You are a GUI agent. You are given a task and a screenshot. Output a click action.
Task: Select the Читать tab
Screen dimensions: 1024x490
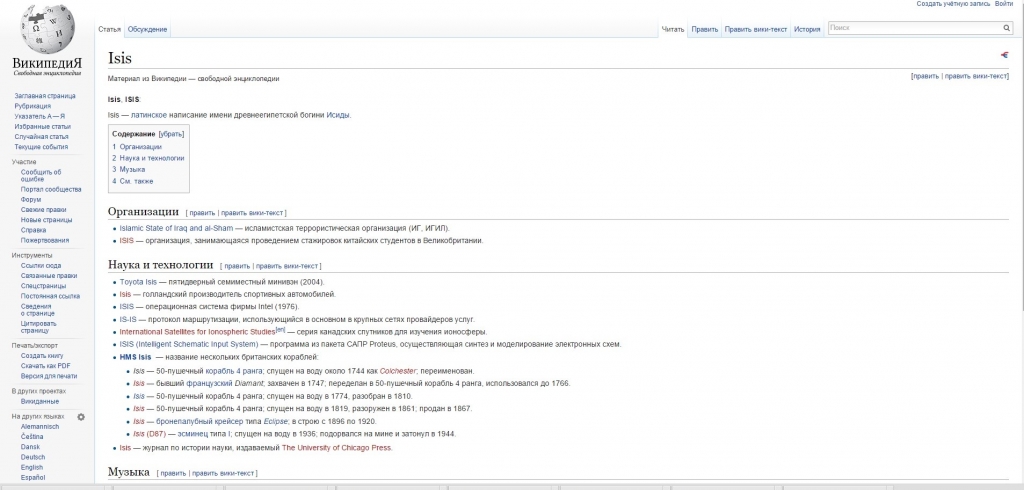[x=673, y=29]
